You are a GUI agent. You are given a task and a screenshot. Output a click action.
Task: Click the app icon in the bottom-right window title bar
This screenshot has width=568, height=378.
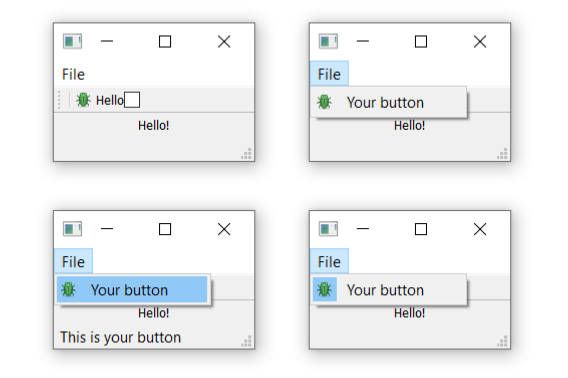328,229
